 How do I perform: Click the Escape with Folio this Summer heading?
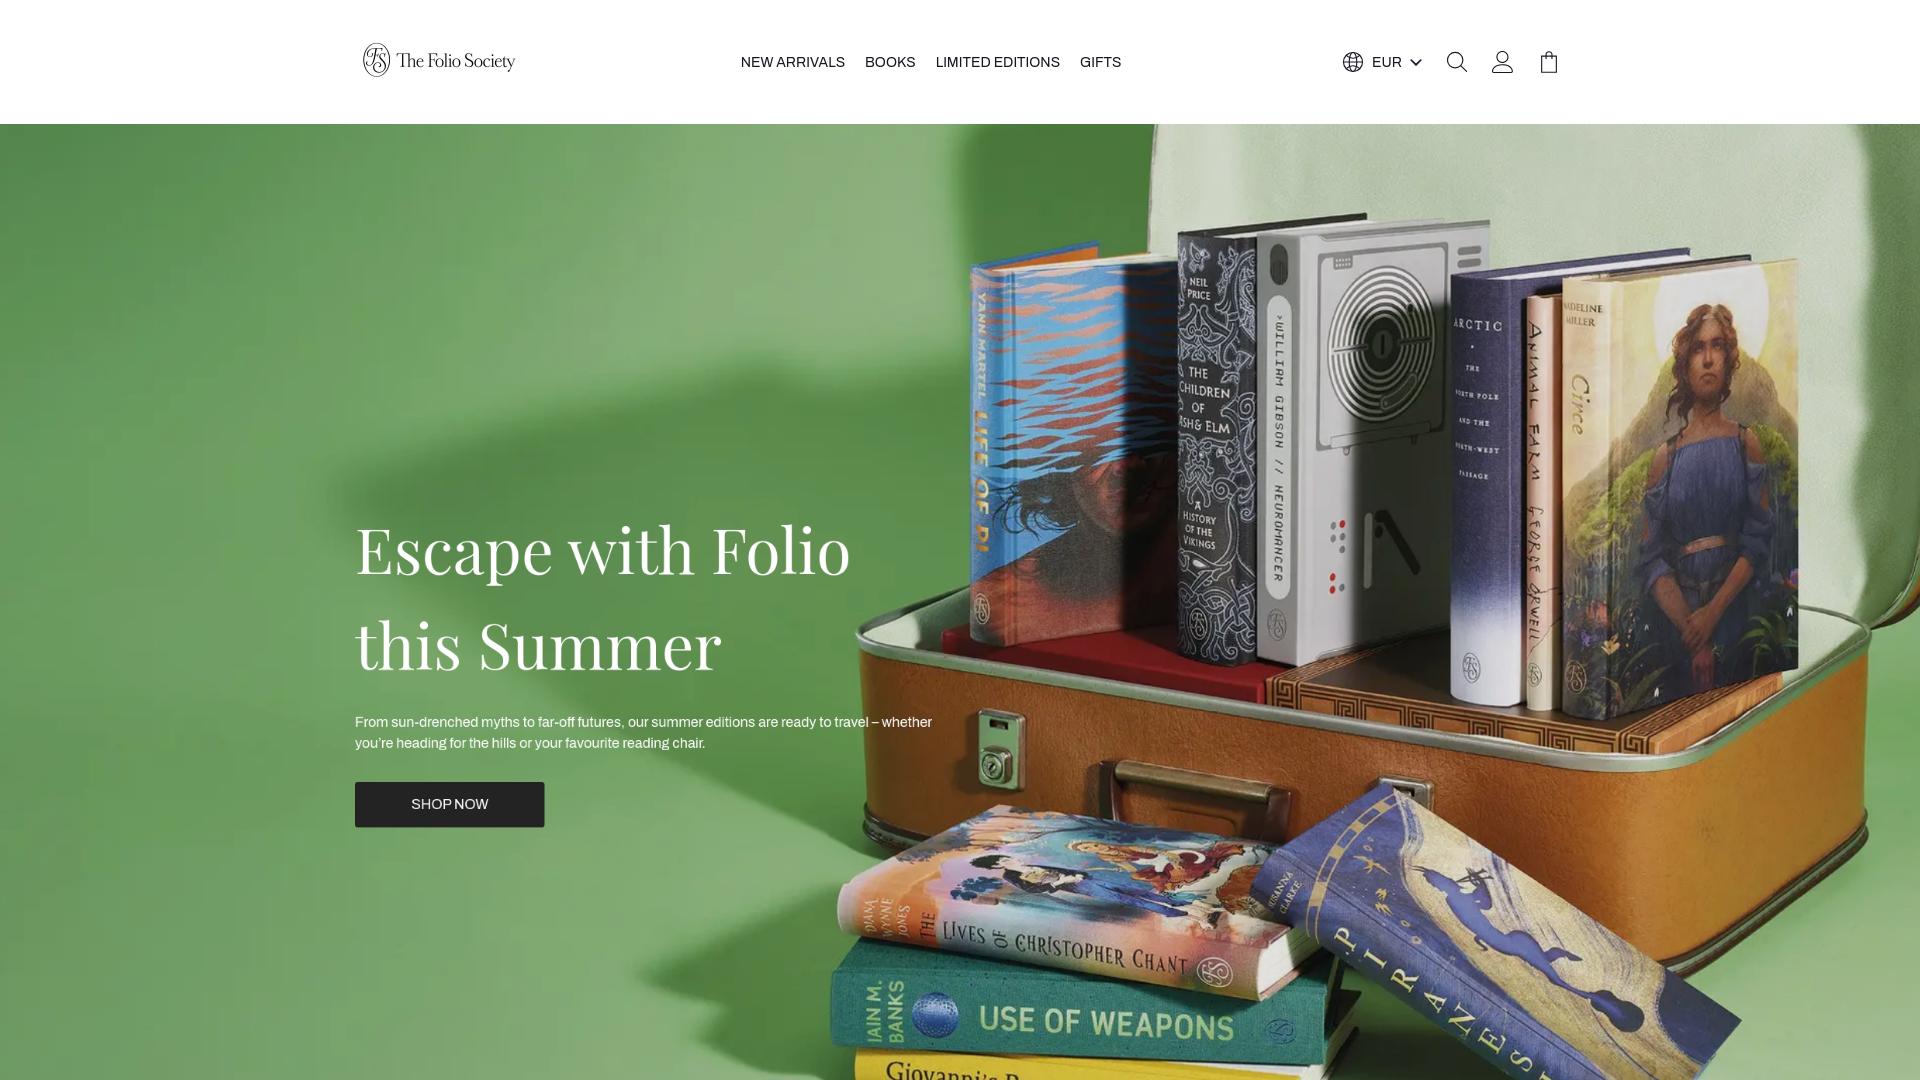(603, 597)
